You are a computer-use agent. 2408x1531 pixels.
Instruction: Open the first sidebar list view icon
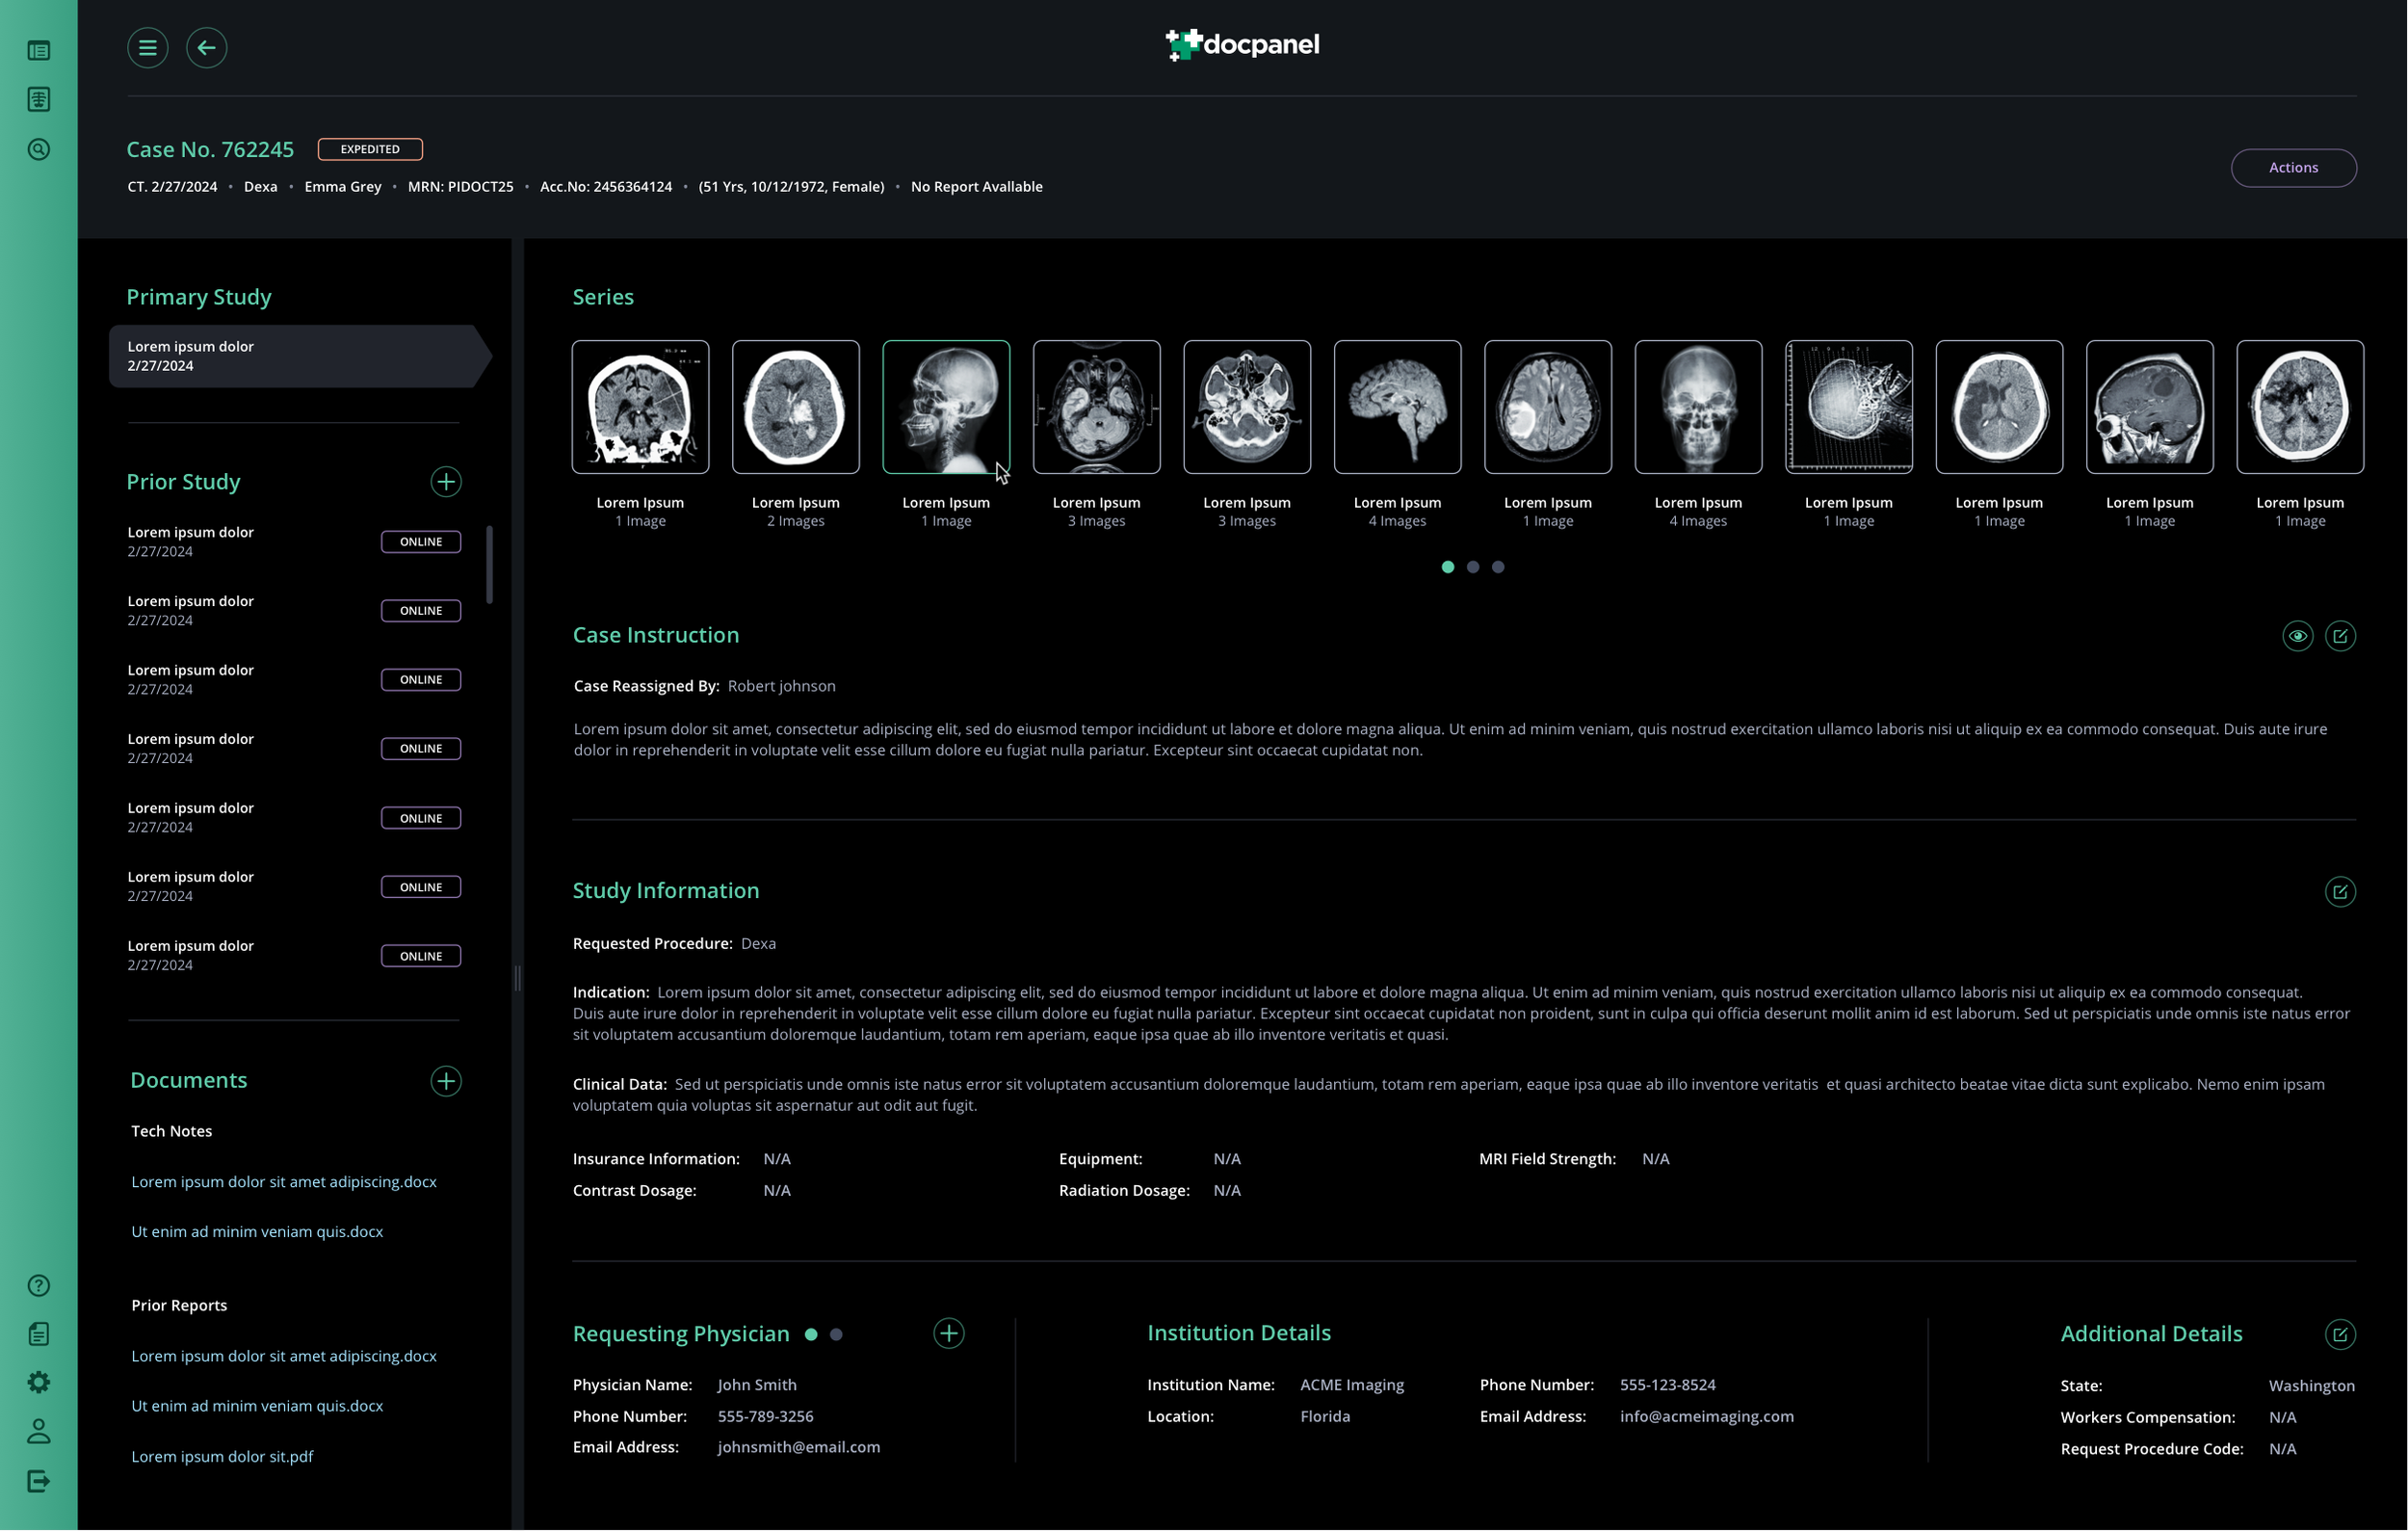coord(38,50)
